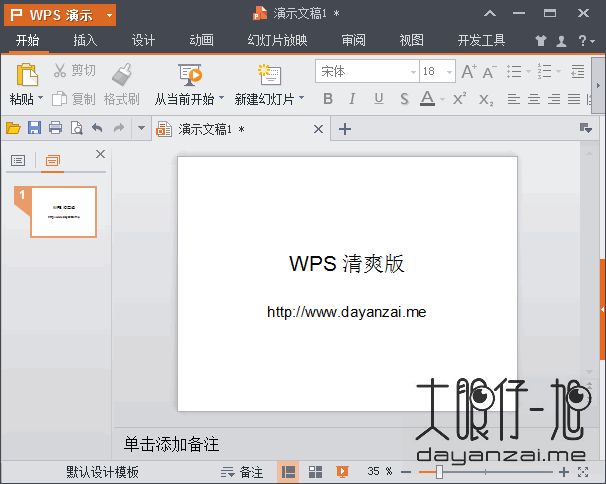Open the 动画 (Animation) tab
The width and height of the screenshot is (606, 484).
pyautogui.click(x=201, y=40)
